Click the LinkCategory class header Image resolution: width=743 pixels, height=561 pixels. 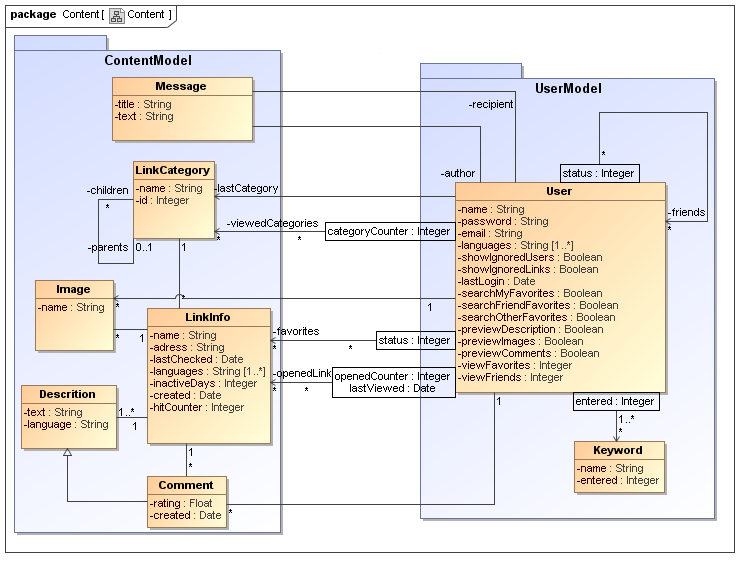pos(173,170)
